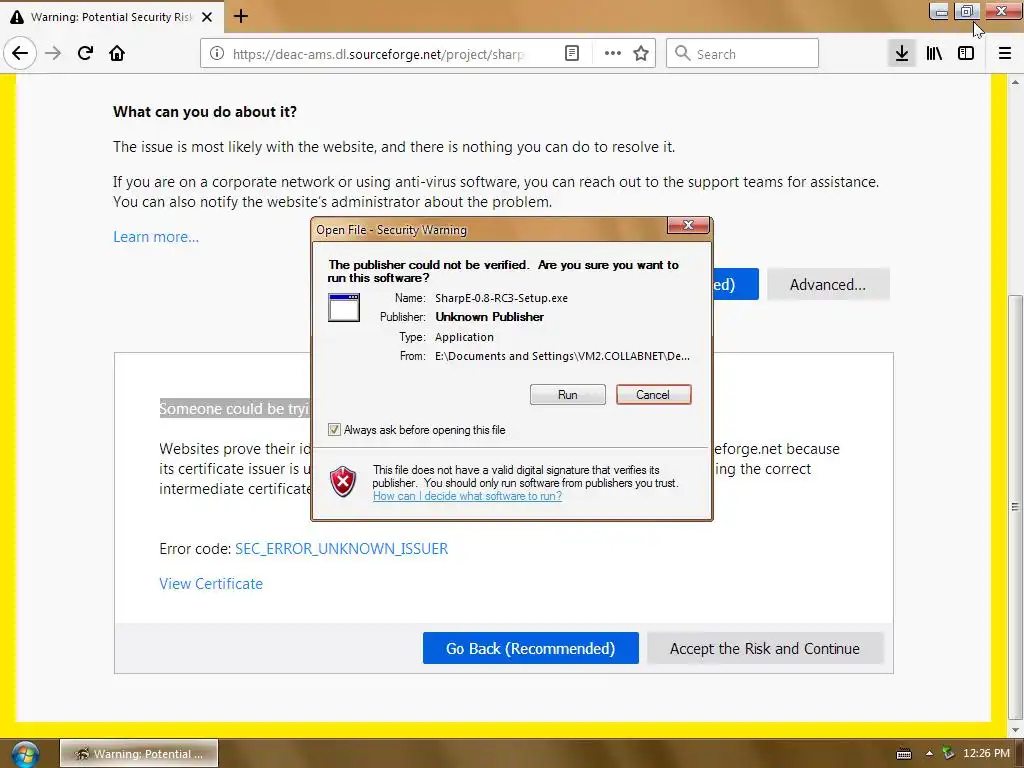Show site information icon in address bar

217,54
